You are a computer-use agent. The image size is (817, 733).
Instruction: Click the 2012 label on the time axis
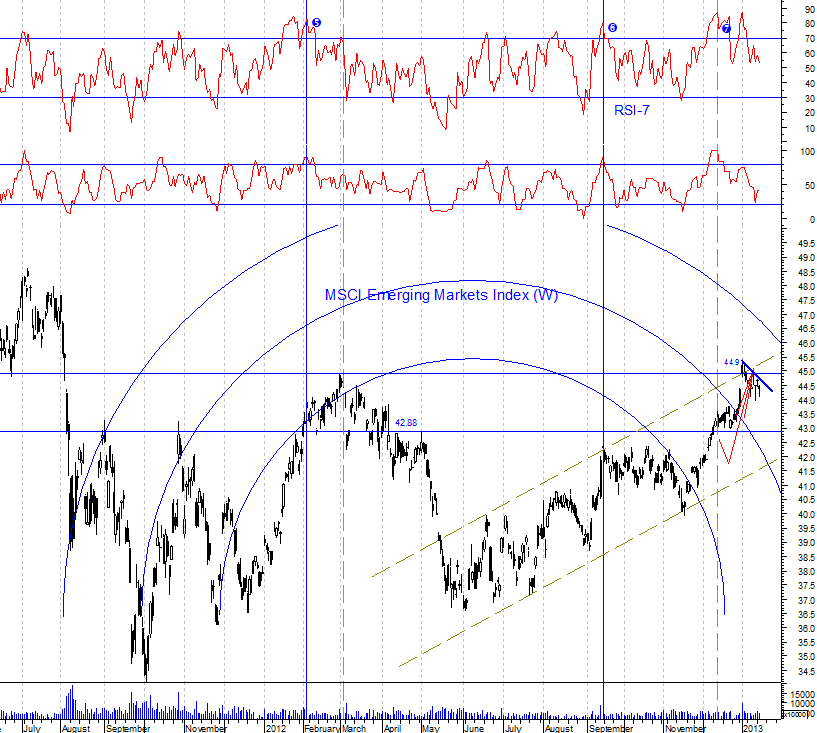click(276, 728)
